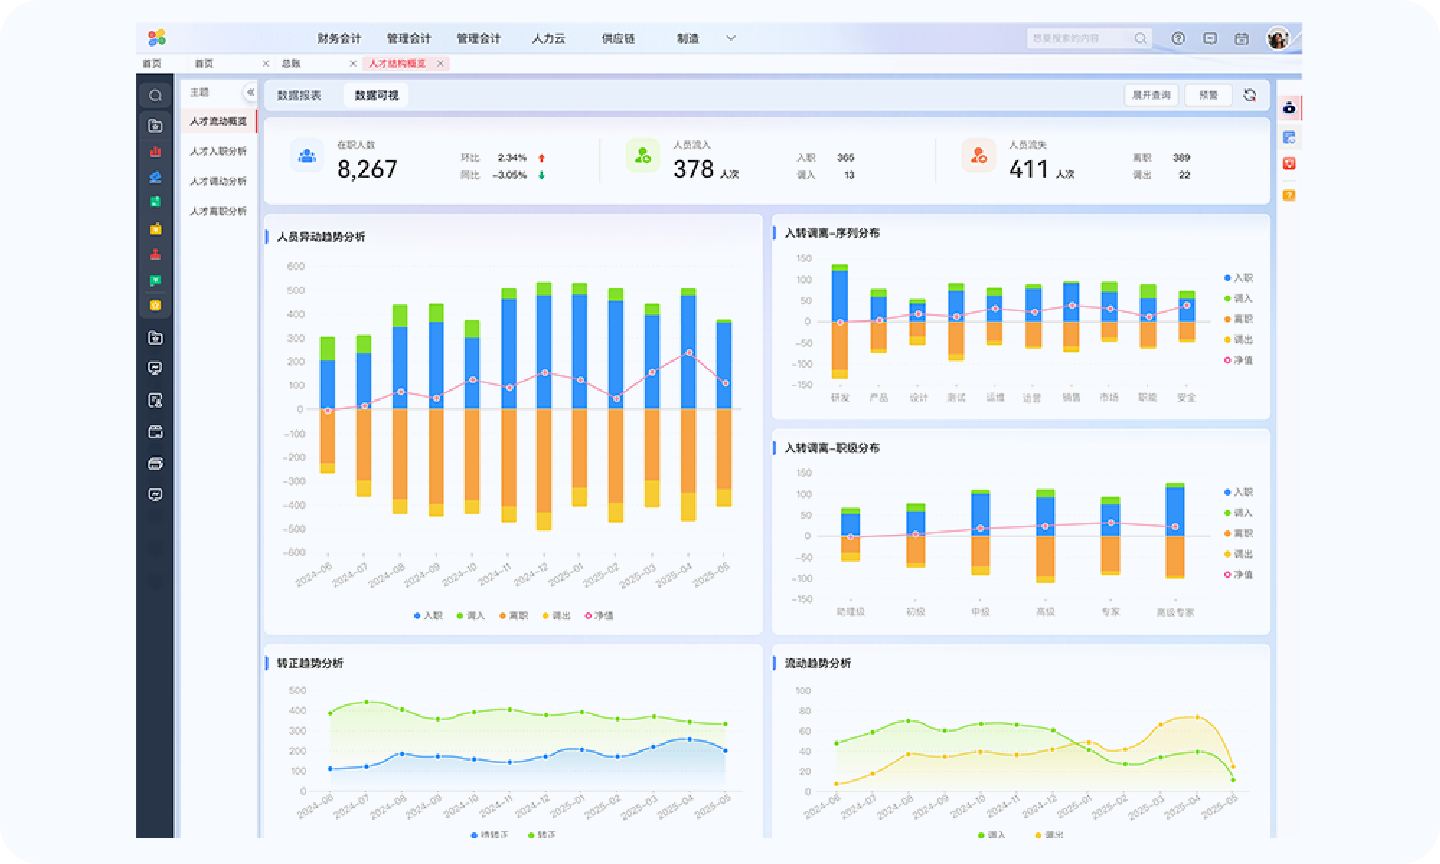
Task: Click the user avatar in top right
Action: [x=1277, y=38]
